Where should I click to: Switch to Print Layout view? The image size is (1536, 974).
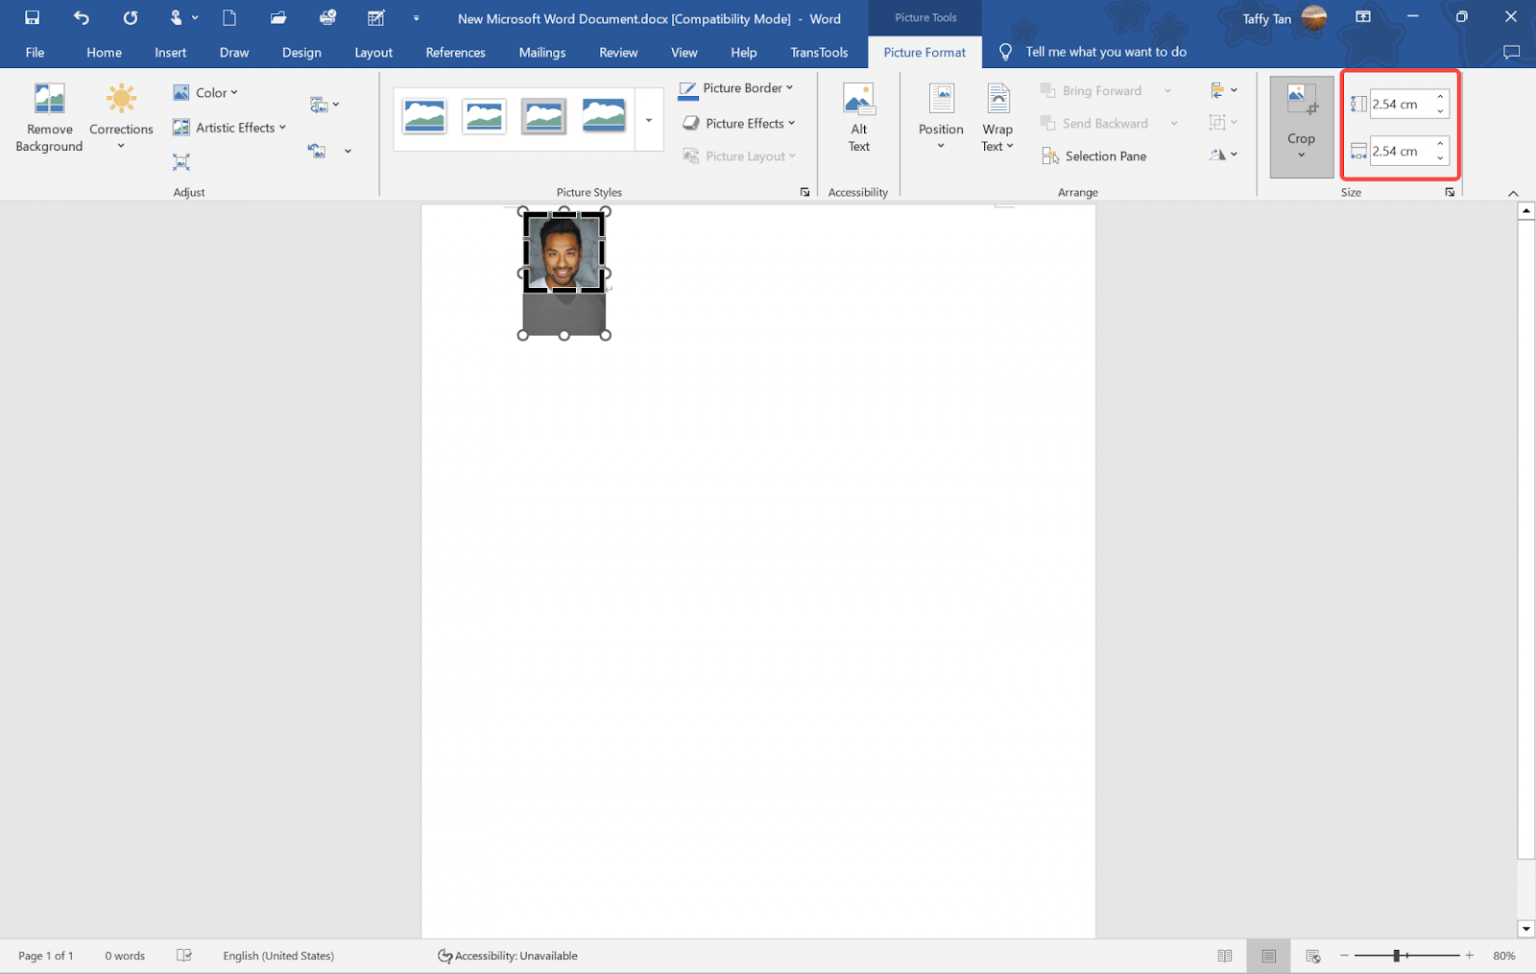[1268, 956]
